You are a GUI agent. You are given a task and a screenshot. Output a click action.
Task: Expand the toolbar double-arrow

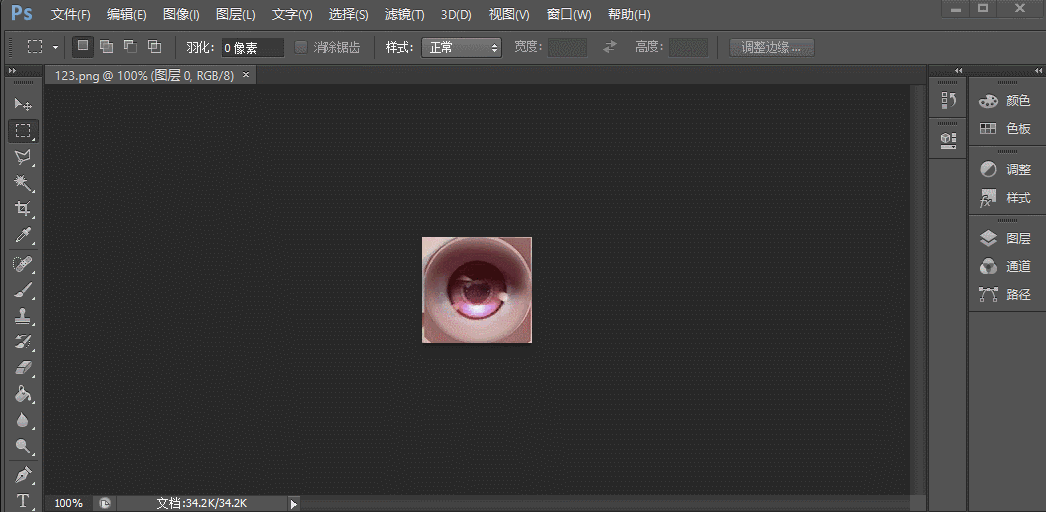point(11,70)
